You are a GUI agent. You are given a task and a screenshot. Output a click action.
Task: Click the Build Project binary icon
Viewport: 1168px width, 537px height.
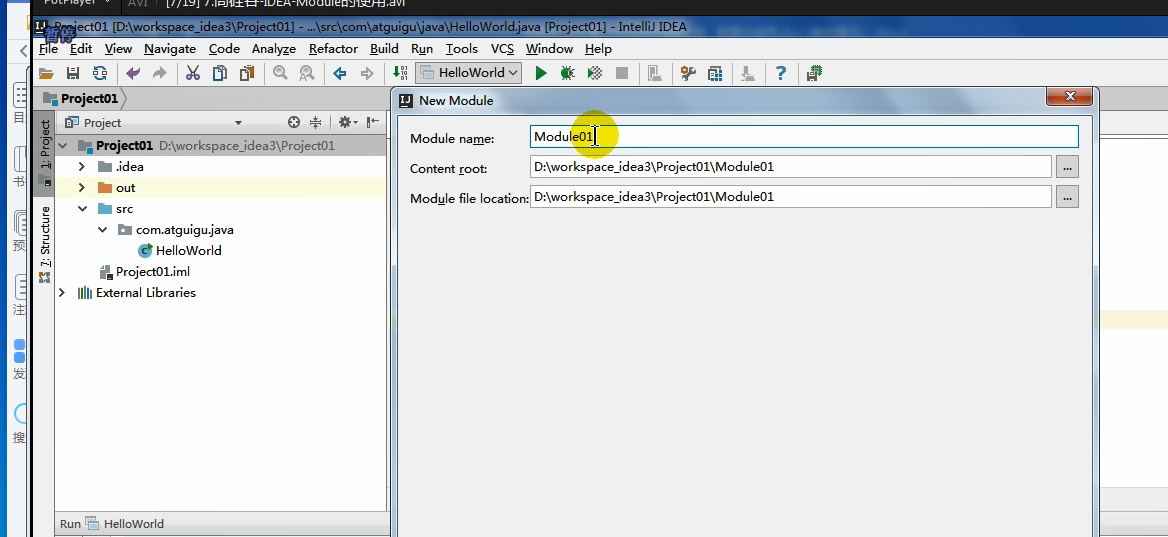(x=400, y=73)
